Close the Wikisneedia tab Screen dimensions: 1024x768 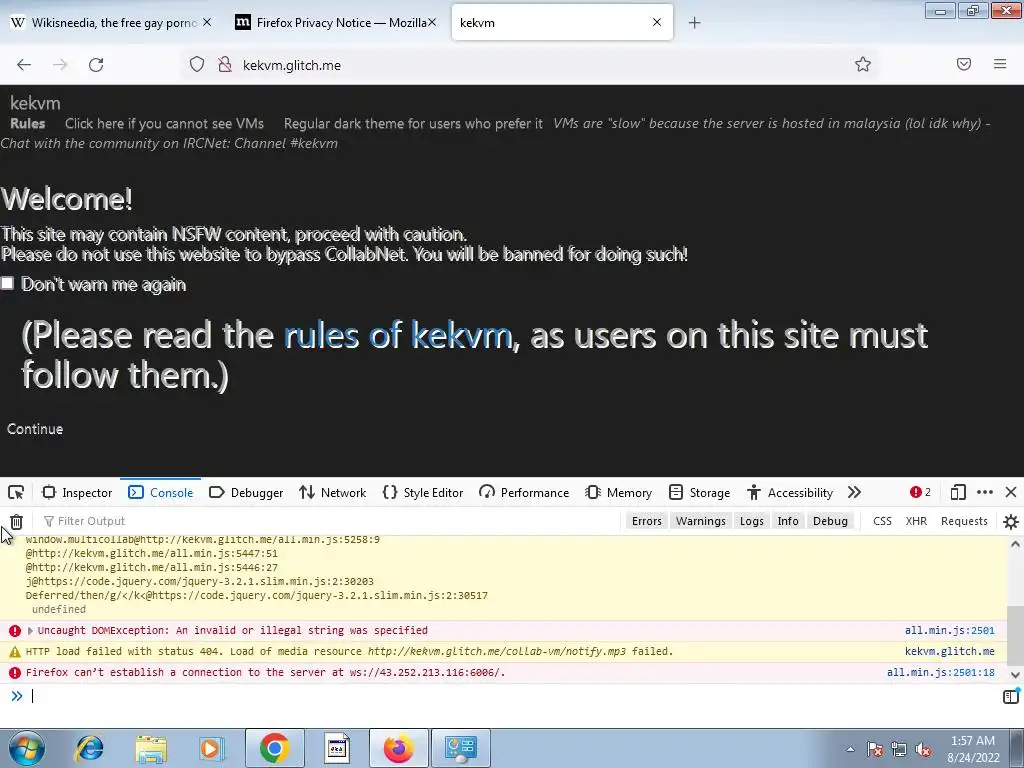(207, 22)
